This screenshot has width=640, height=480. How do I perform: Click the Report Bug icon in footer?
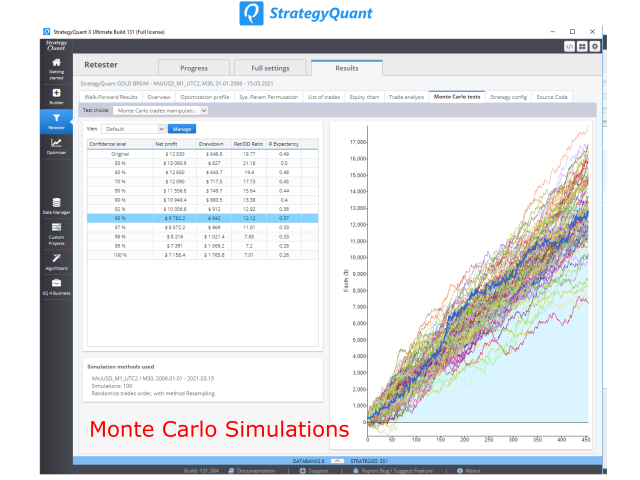pyautogui.click(x=356, y=471)
